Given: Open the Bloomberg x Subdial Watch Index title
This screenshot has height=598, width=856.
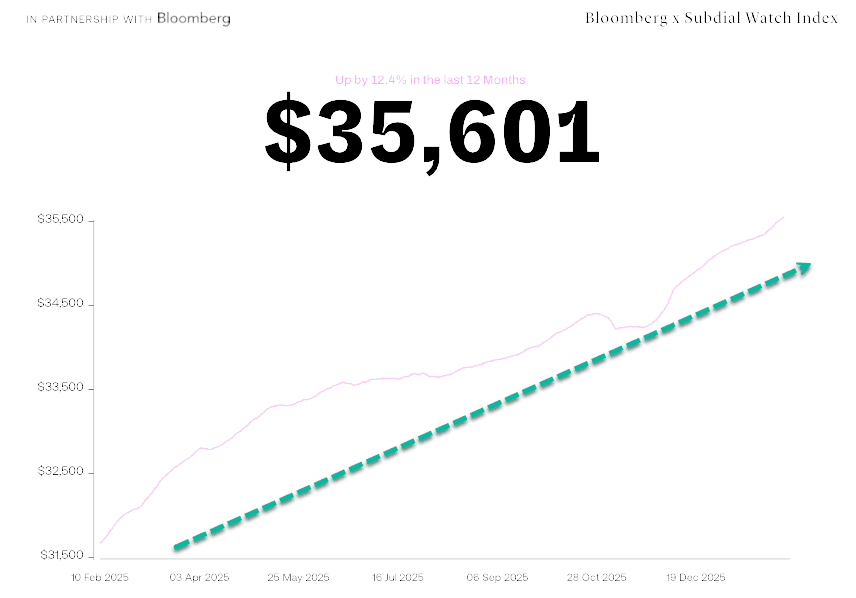Looking at the screenshot, I should pyautogui.click(x=711, y=18).
